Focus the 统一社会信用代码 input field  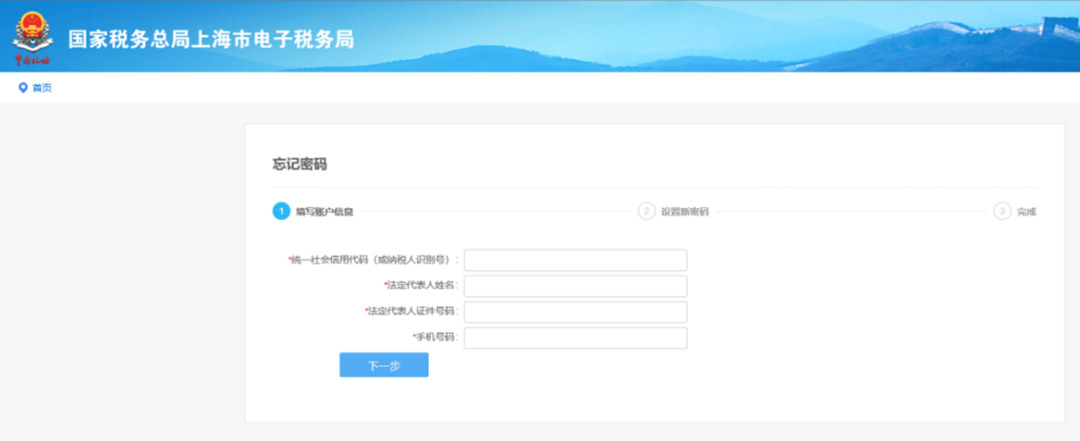[575, 260]
